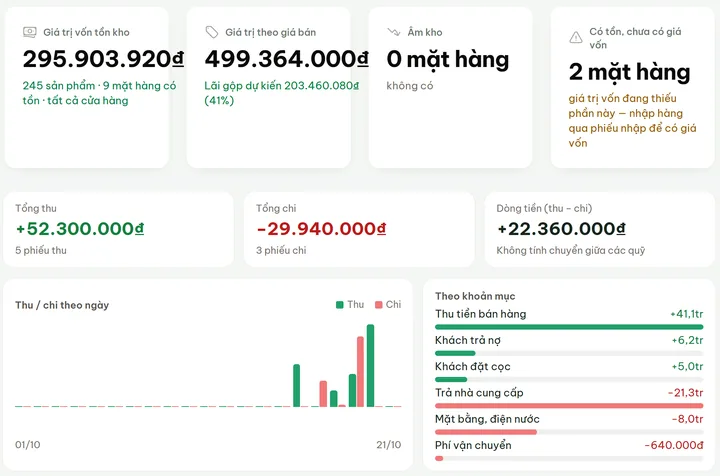Click the Mặt bằng, điện nước progress bar
This screenshot has height=476, width=720.
pyautogui.click(x=569, y=432)
